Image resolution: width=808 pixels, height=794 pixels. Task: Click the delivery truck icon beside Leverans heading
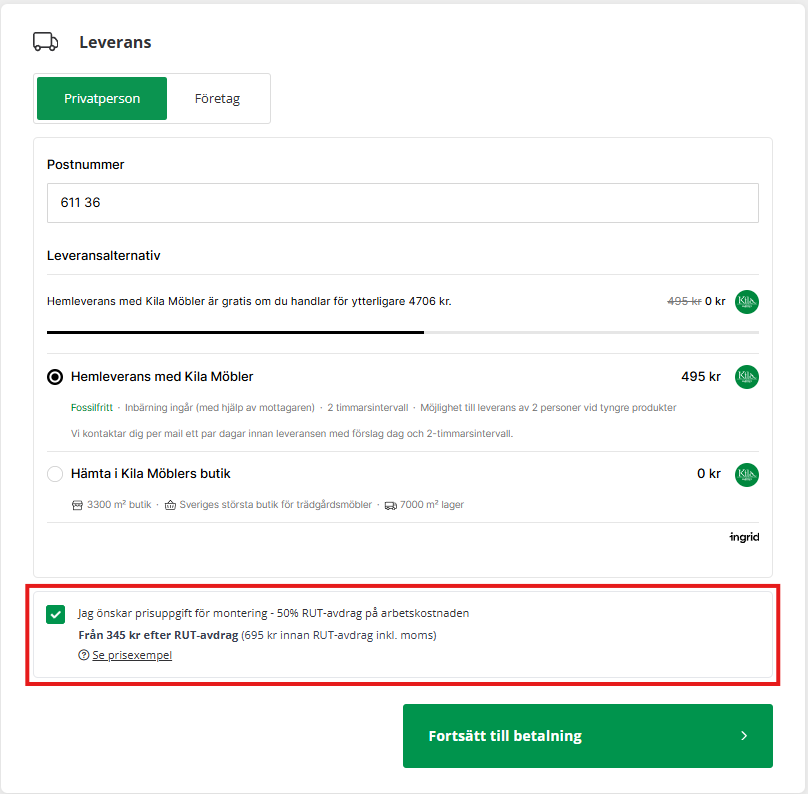coord(45,42)
